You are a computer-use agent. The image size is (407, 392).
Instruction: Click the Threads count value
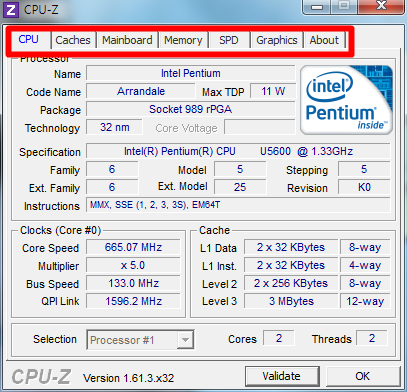372,338
